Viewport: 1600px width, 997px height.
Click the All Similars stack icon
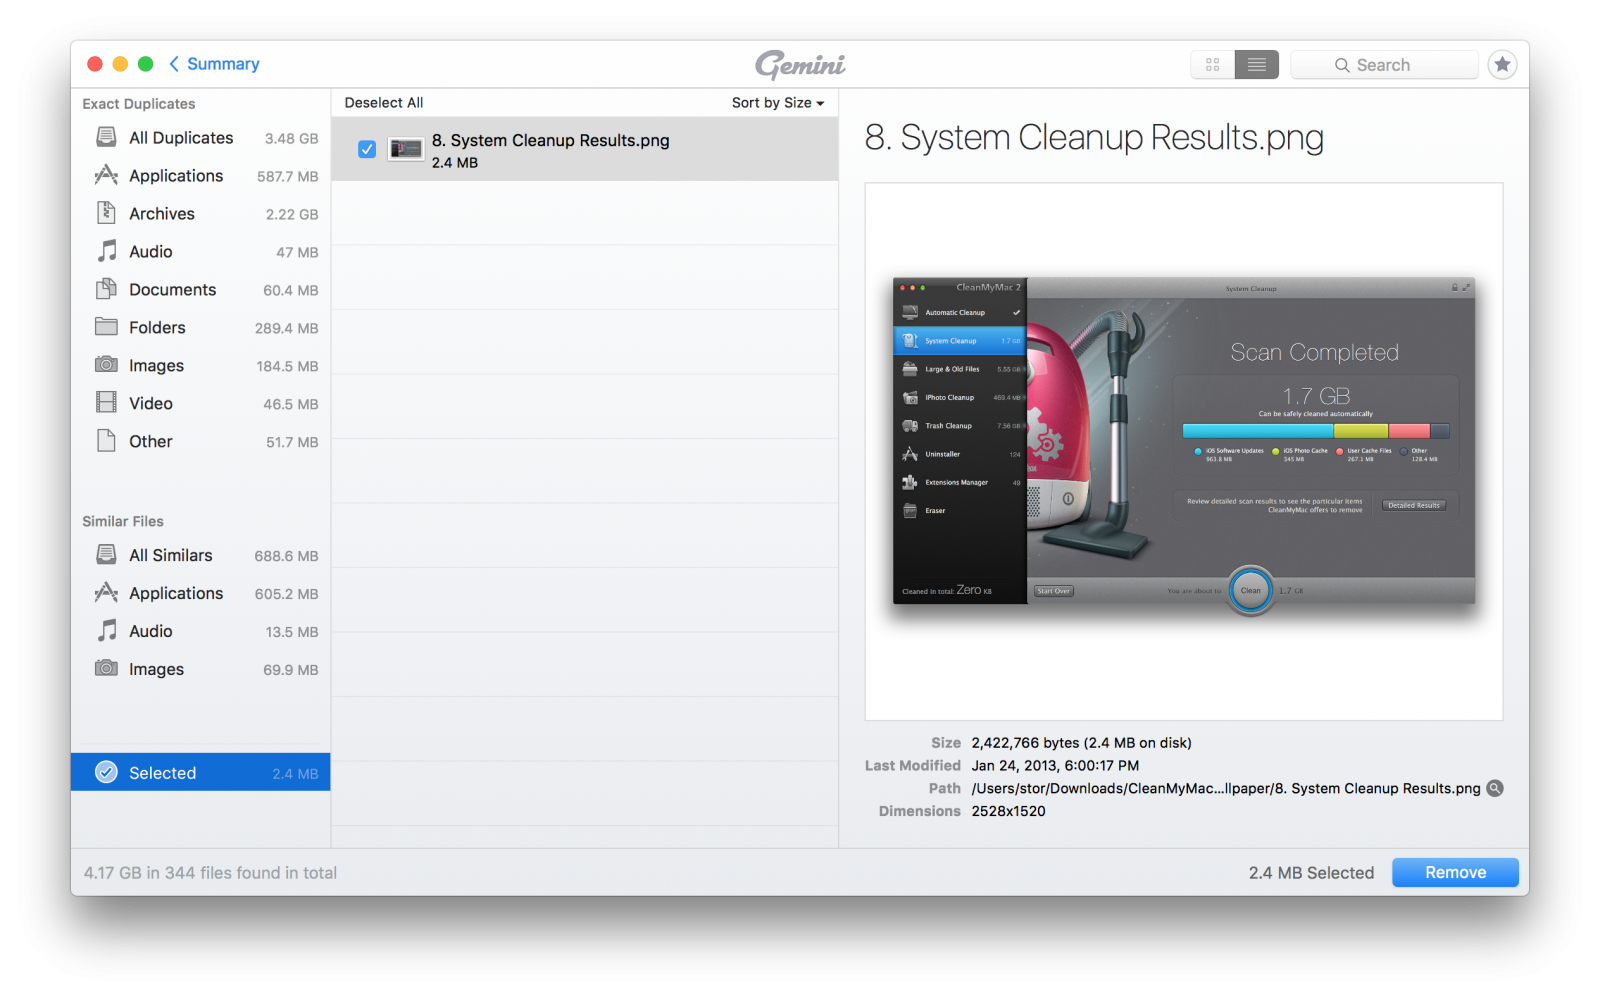point(106,555)
